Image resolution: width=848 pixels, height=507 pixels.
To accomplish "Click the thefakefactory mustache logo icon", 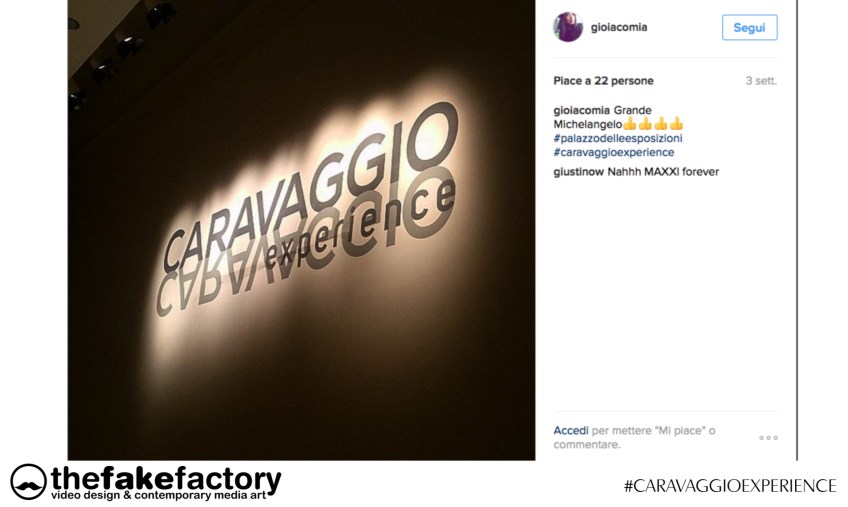I will pos(28,482).
